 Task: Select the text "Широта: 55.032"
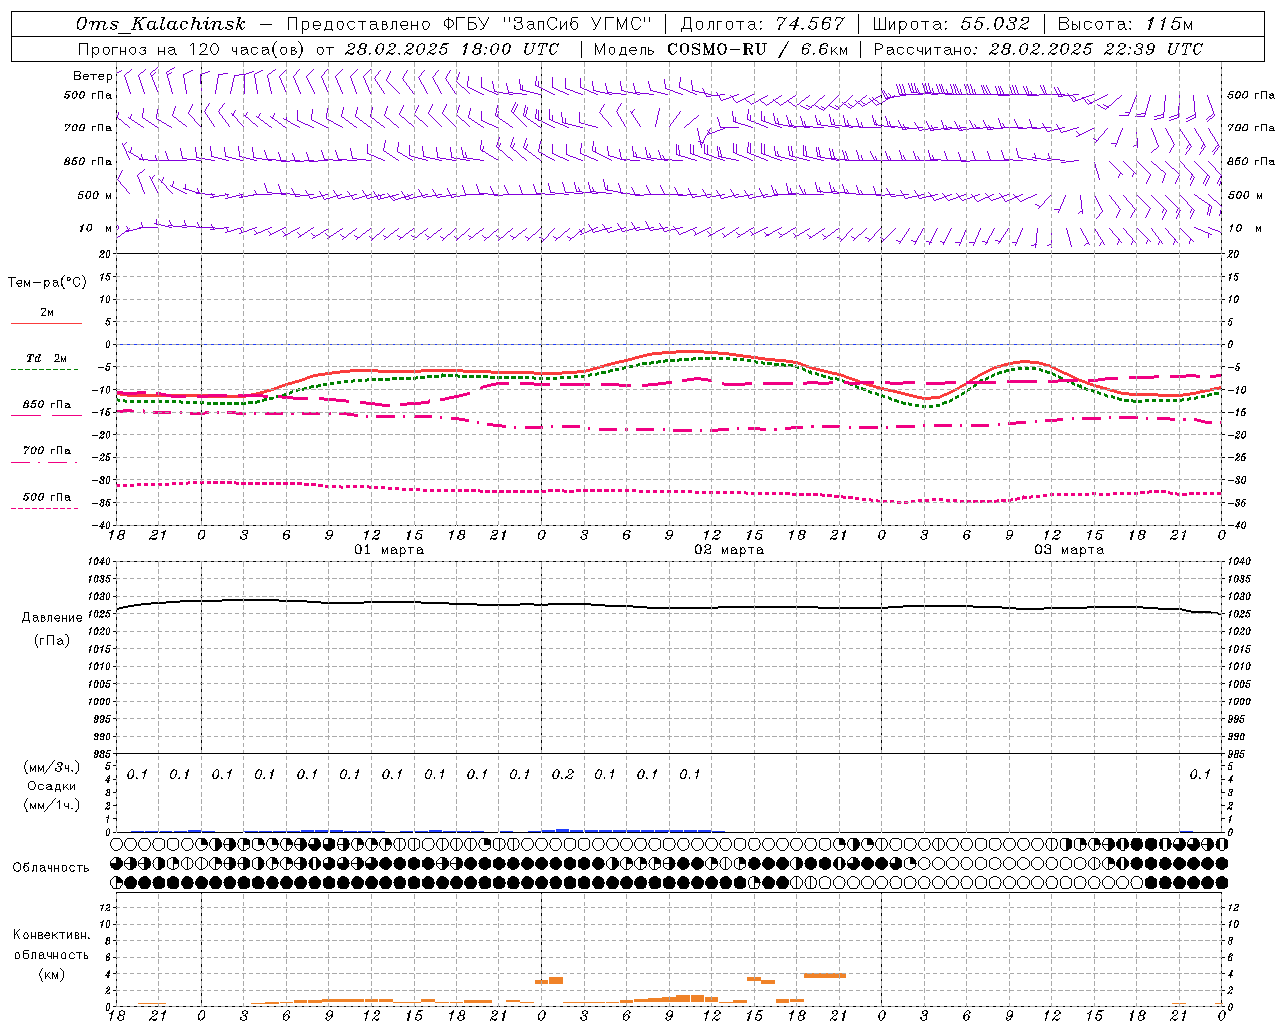[950, 24]
